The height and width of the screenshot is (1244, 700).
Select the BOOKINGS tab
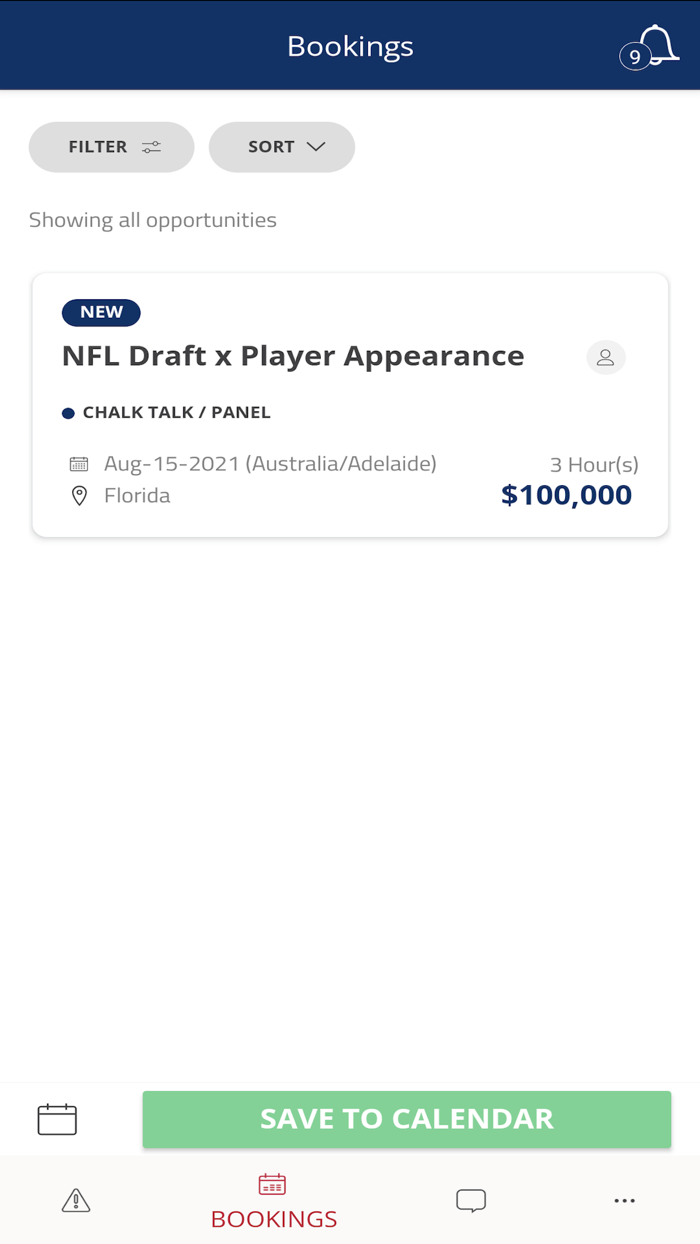pos(272,1200)
